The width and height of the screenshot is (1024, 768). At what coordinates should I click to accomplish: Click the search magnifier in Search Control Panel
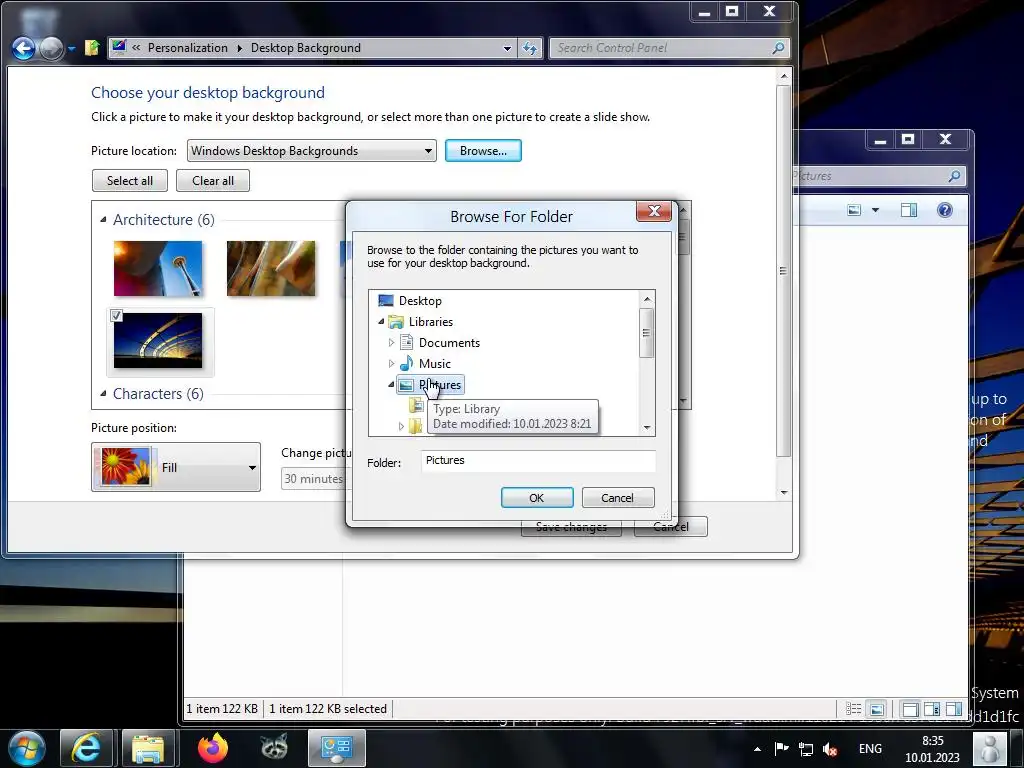pos(778,48)
